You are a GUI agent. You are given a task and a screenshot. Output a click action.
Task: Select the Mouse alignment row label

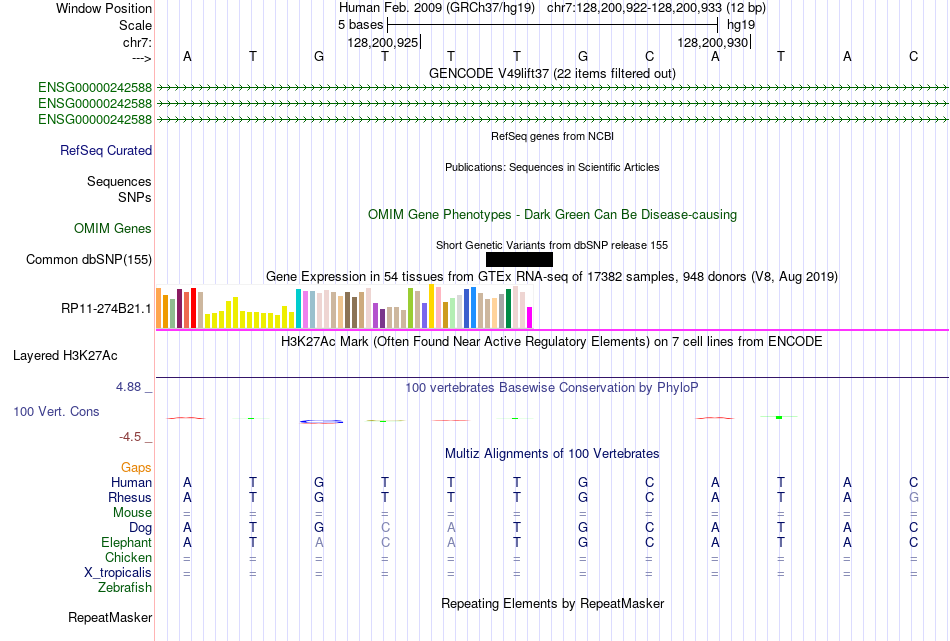[132, 513]
